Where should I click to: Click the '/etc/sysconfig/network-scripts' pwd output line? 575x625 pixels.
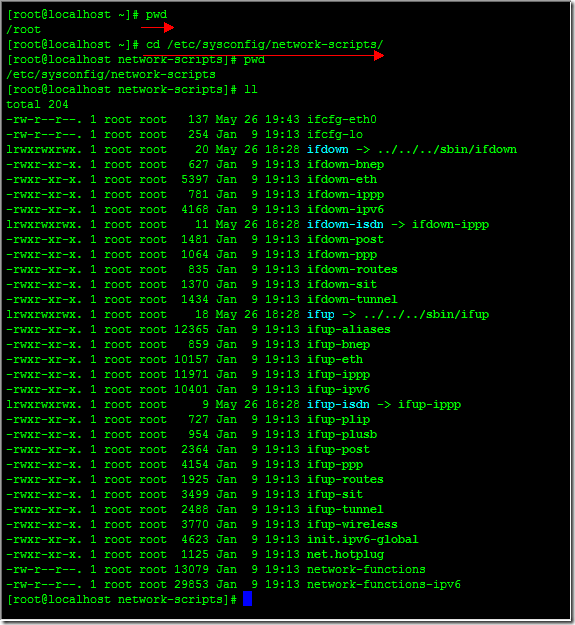click(111, 75)
